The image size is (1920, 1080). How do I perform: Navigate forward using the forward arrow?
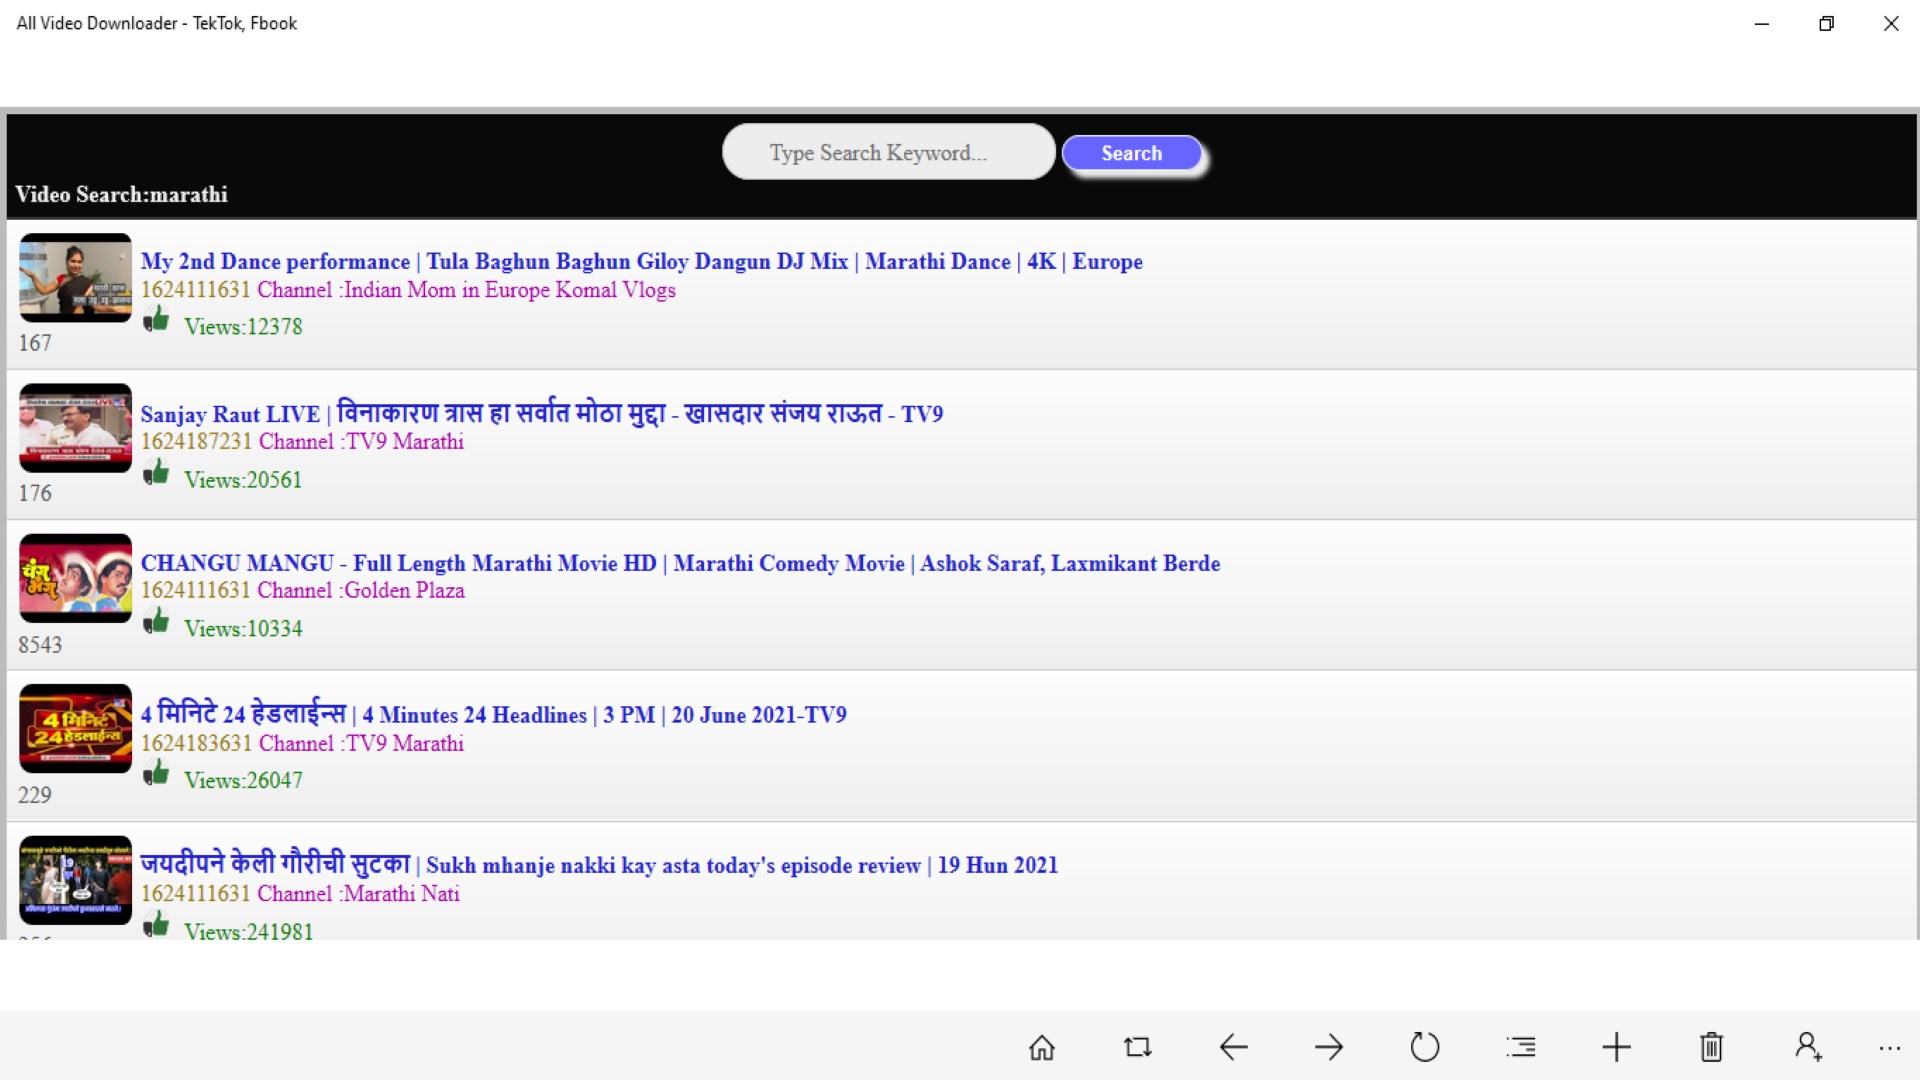pyautogui.click(x=1329, y=1047)
